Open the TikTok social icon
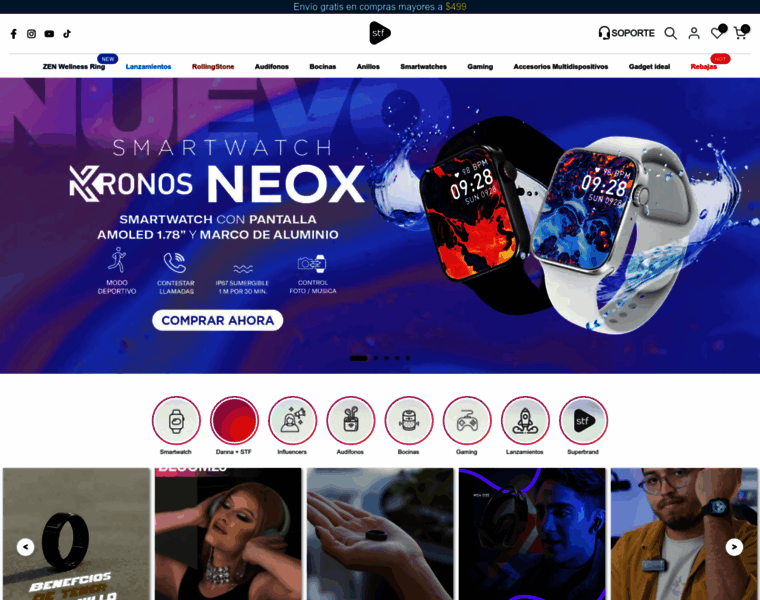The width and height of the screenshot is (760, 600). coord(67,33)
